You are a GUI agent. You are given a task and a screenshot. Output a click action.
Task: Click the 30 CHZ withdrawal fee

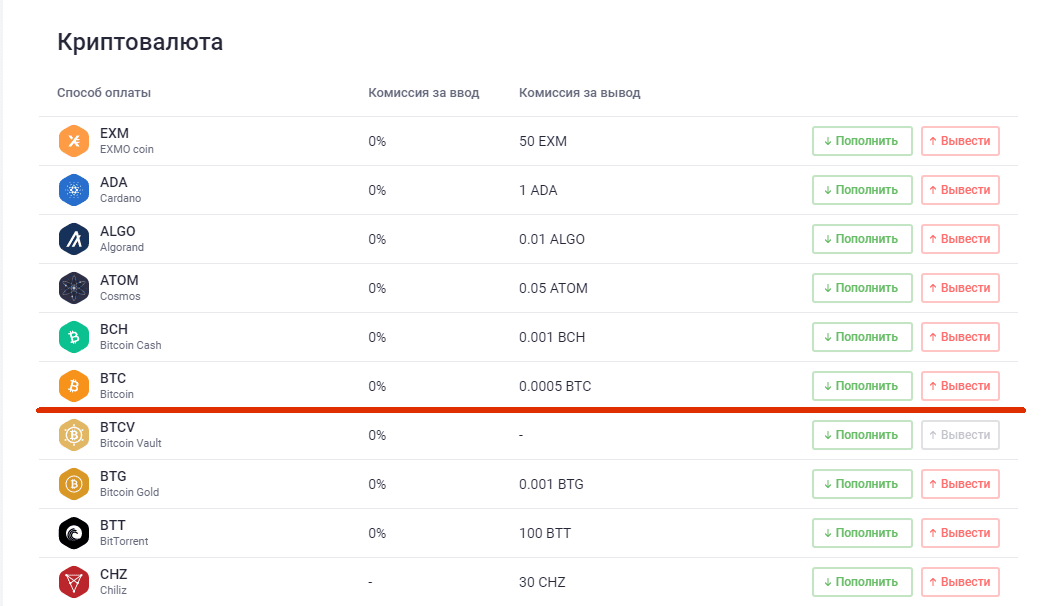tap(542, 582)
